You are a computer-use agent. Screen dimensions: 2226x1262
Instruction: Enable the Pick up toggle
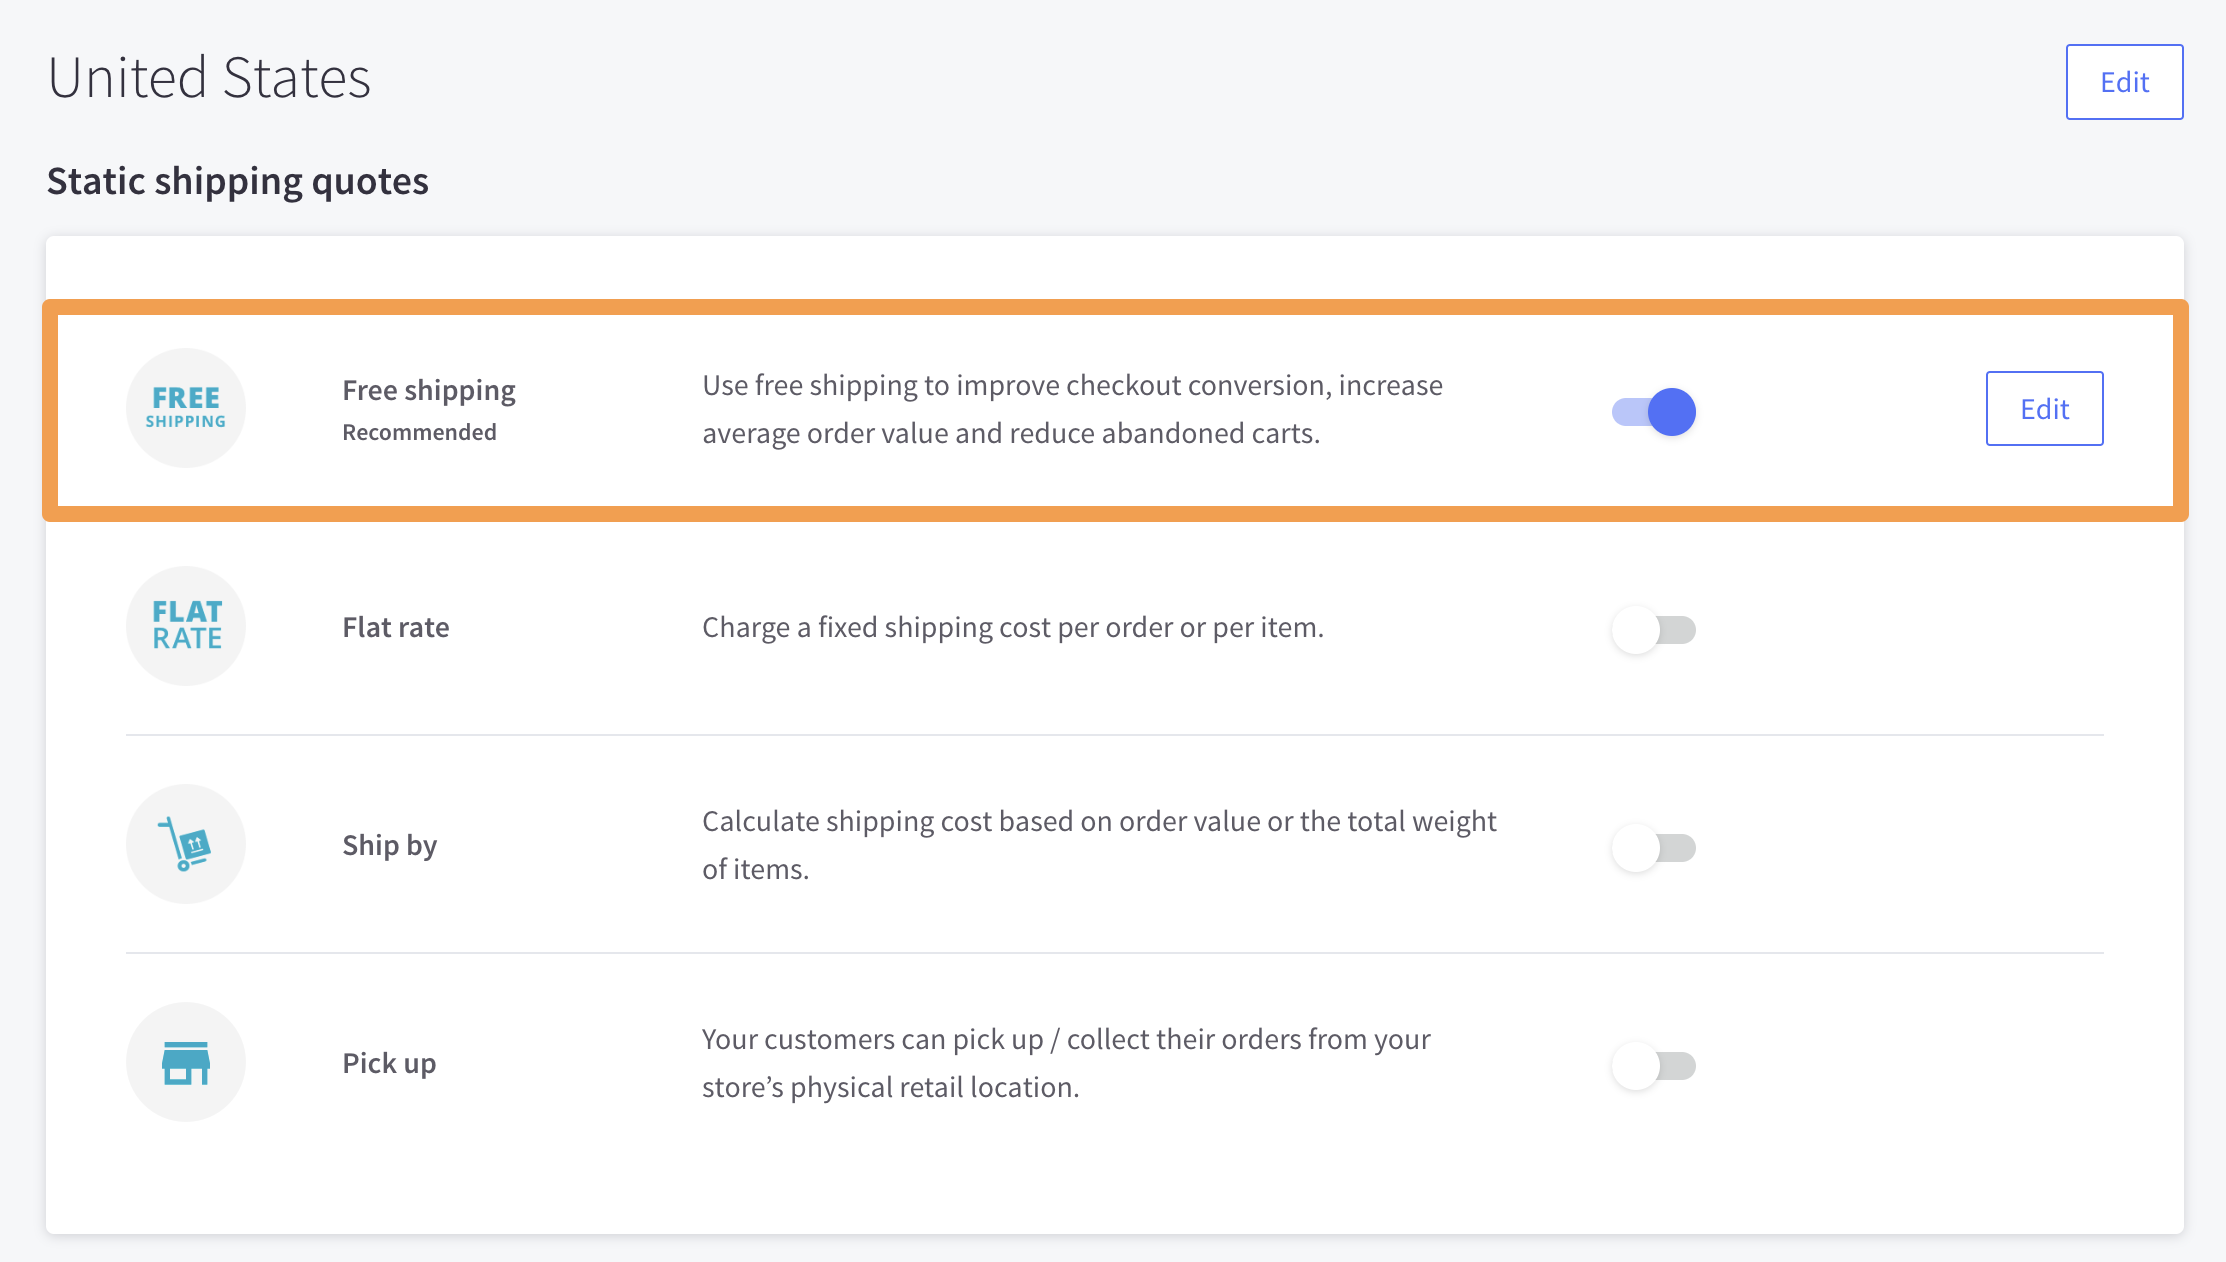click(1654, 1066)
